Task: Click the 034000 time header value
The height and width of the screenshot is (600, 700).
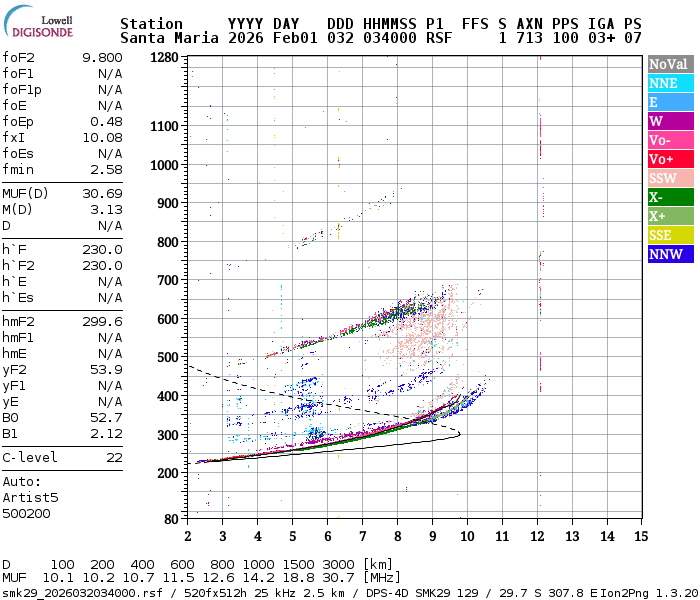Action: [x=390, y=38]
